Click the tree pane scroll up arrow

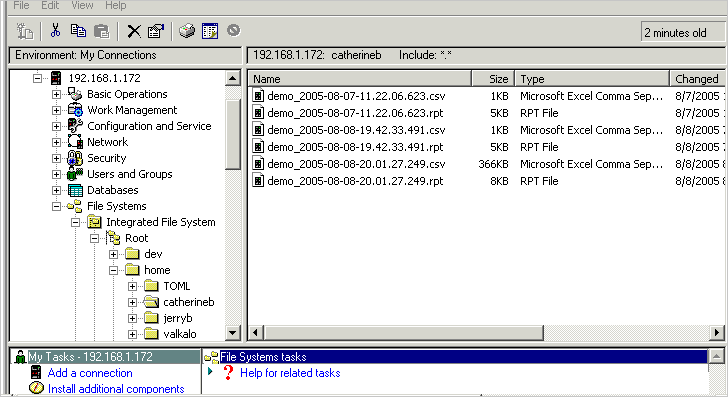coord(233,78)
